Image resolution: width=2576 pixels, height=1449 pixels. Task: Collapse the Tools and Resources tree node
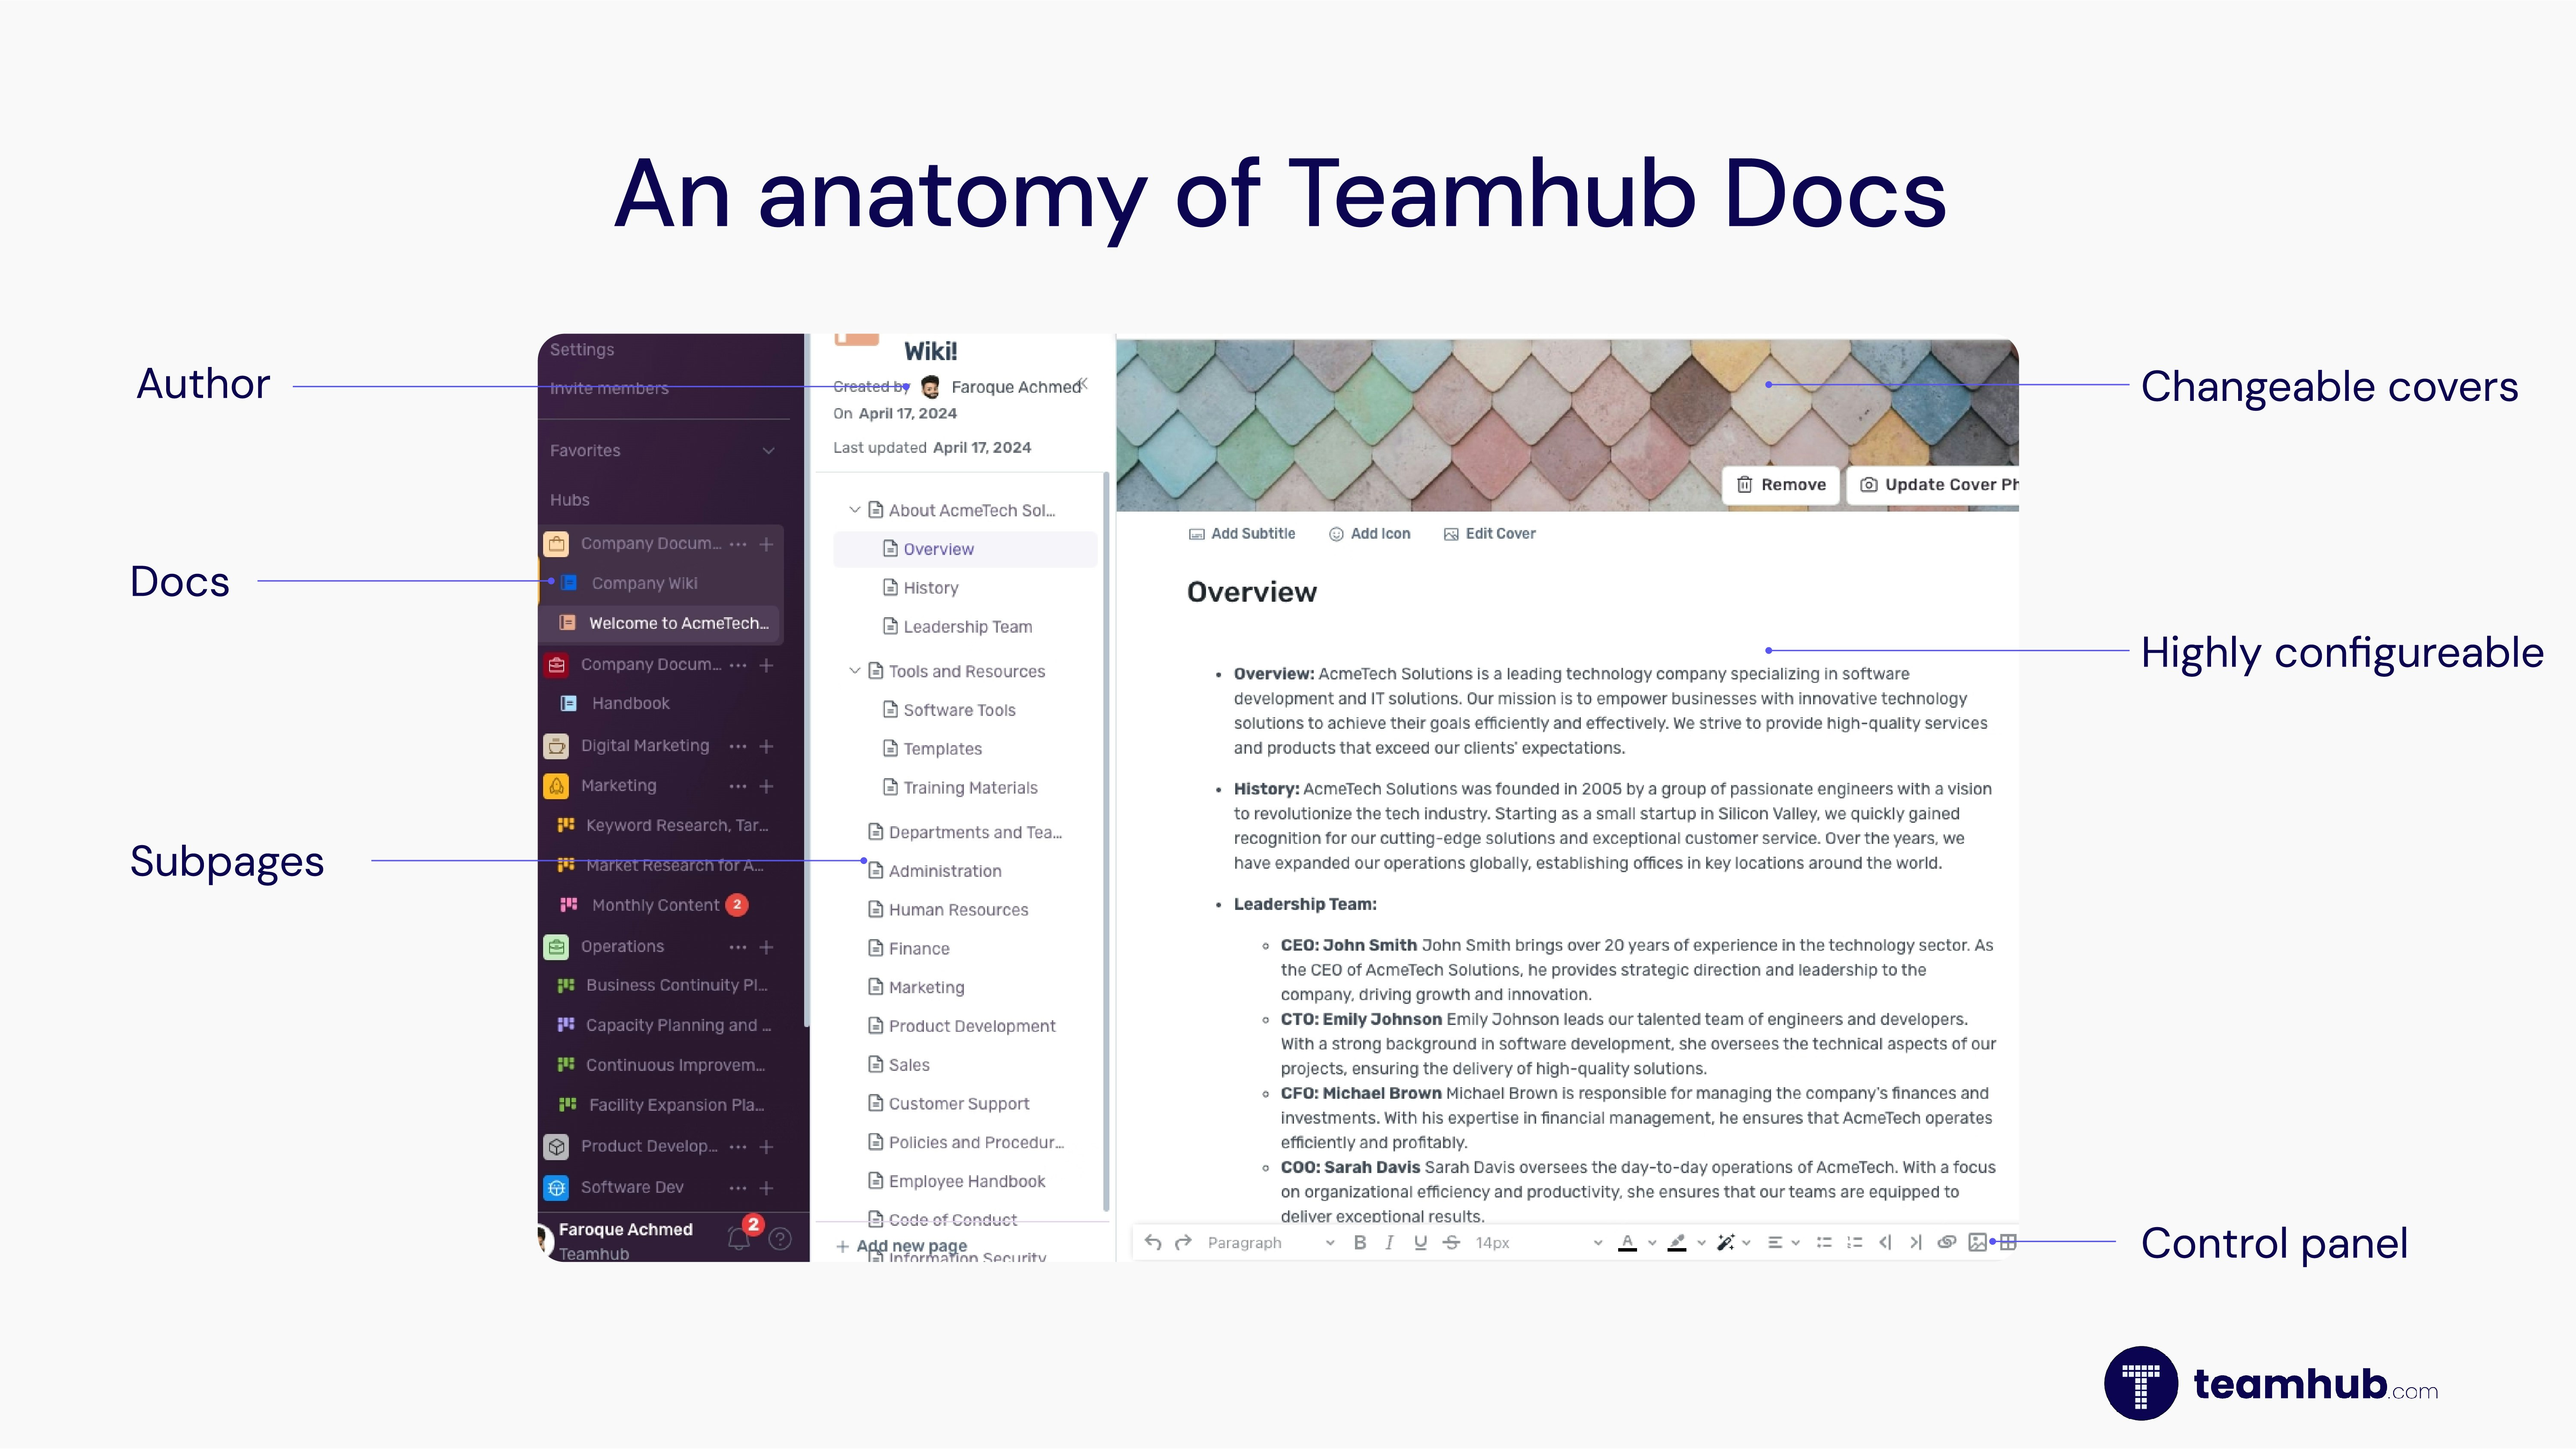854,671
